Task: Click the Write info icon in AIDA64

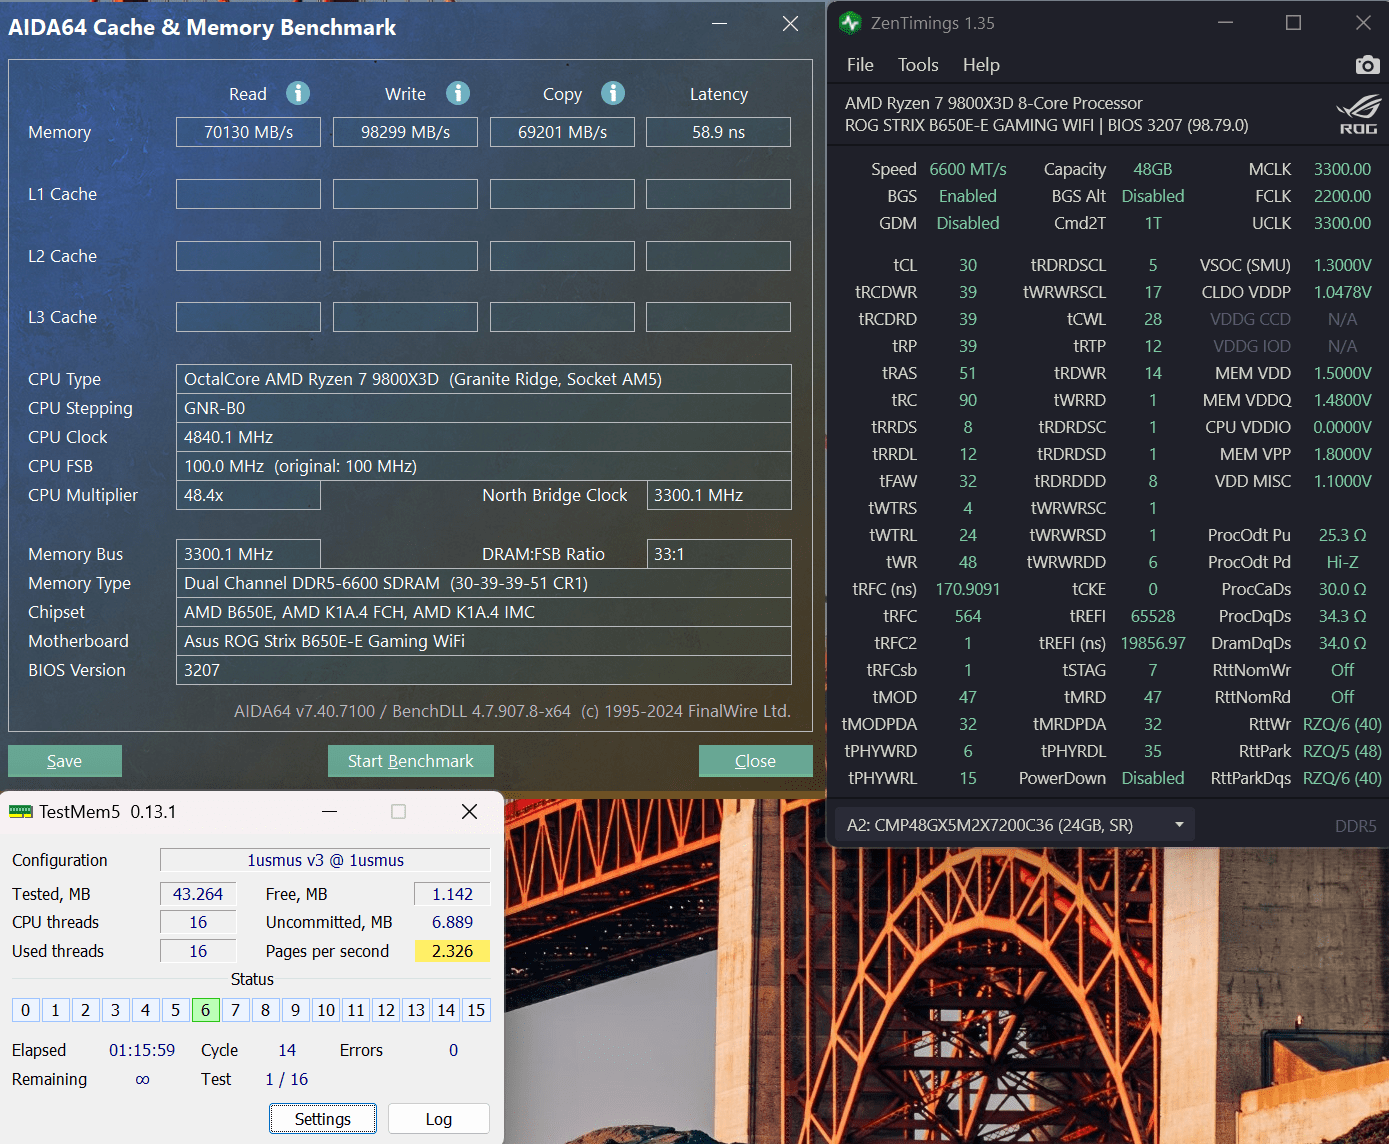Action: click(458, 93)
